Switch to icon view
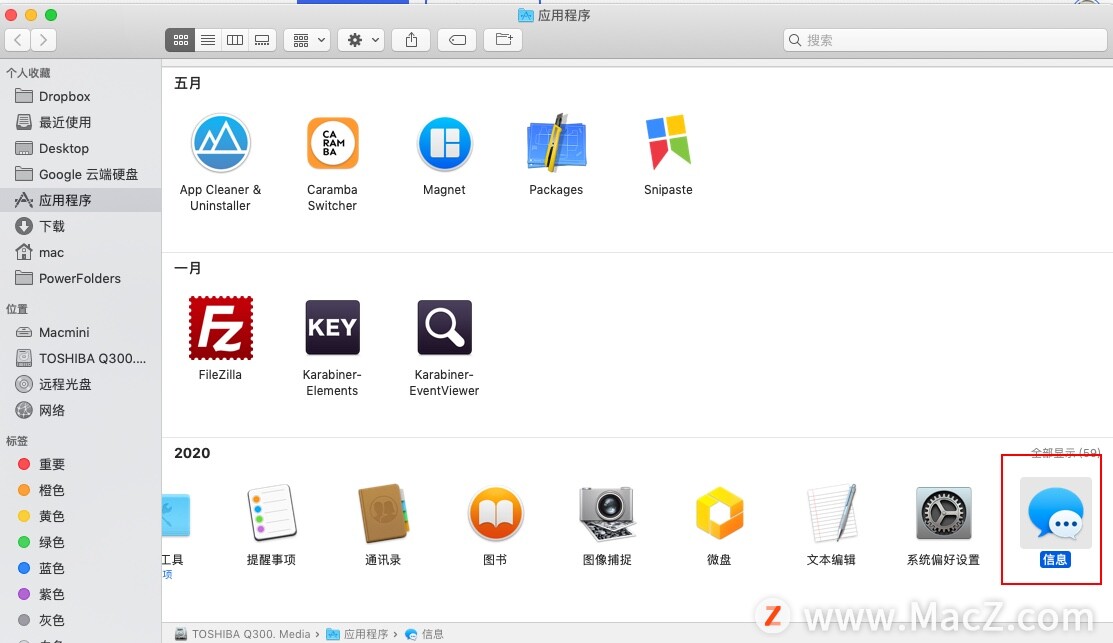The image size is (1113, 643). [x=180, y=40]
